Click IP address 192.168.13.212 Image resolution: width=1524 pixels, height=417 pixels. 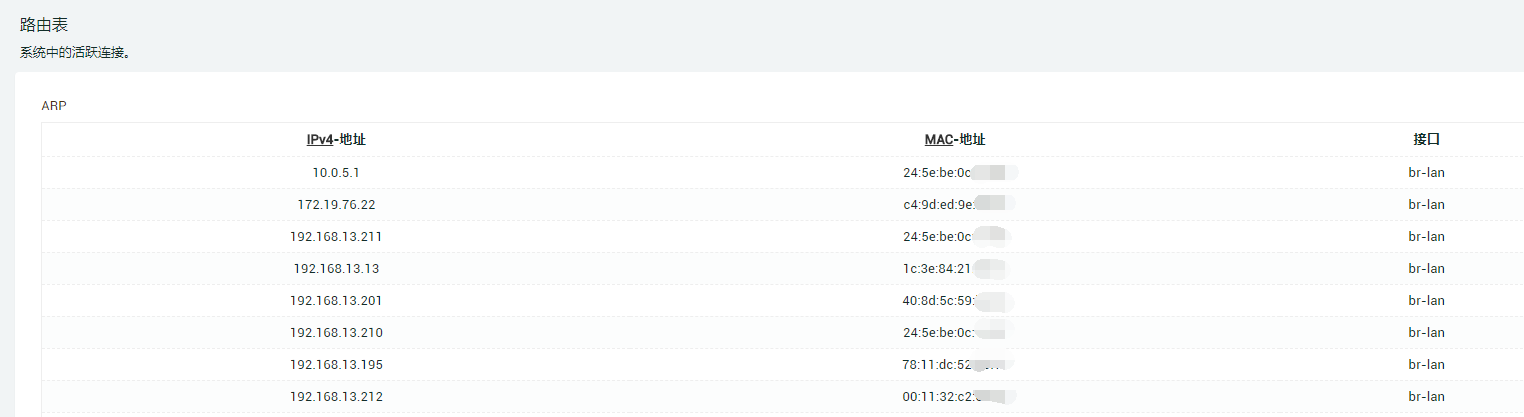coord(336,396)
